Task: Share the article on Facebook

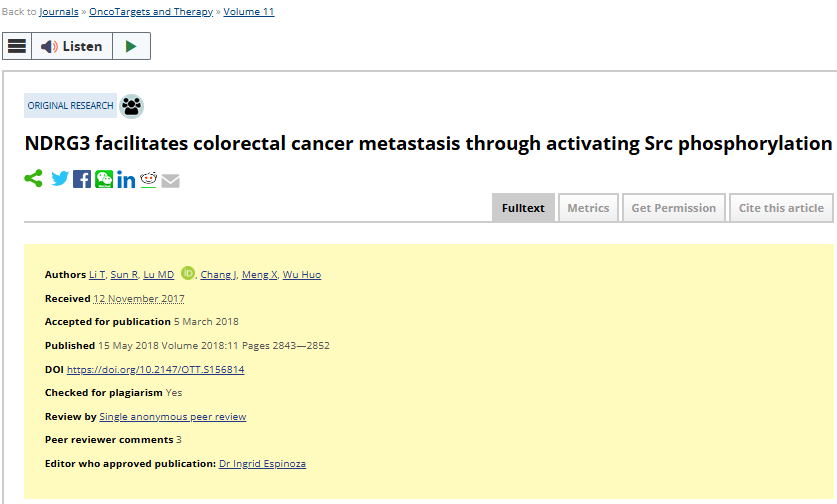Action: coord(82,179)
